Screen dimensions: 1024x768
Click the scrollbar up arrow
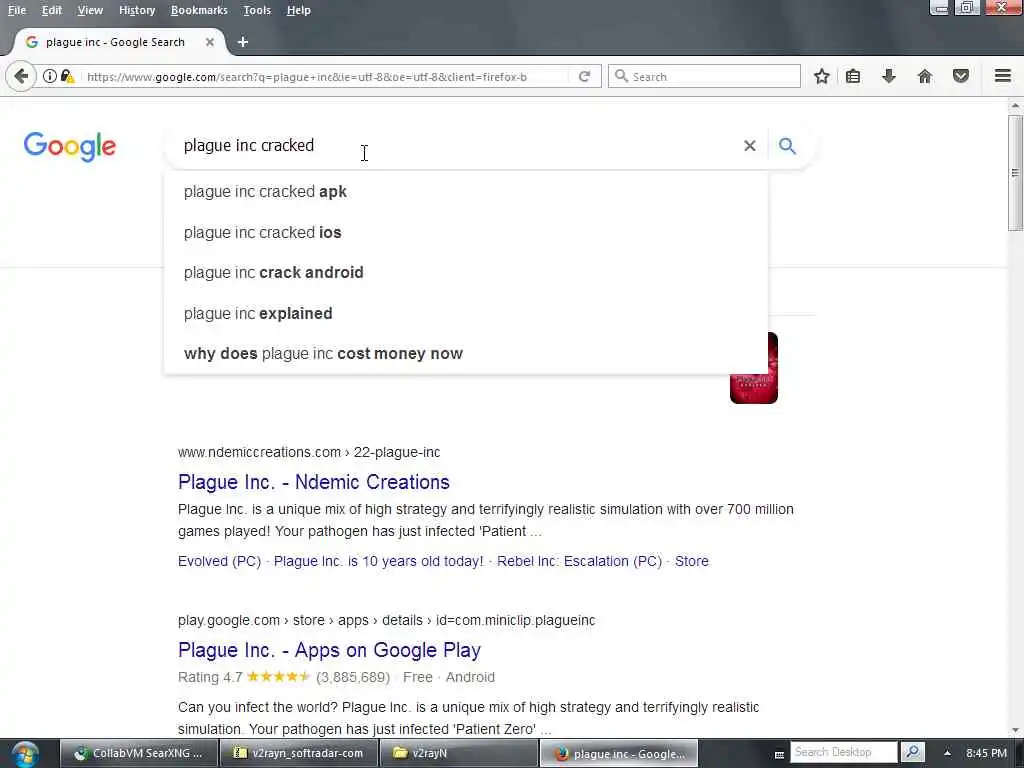click(x=1015, y=106)
